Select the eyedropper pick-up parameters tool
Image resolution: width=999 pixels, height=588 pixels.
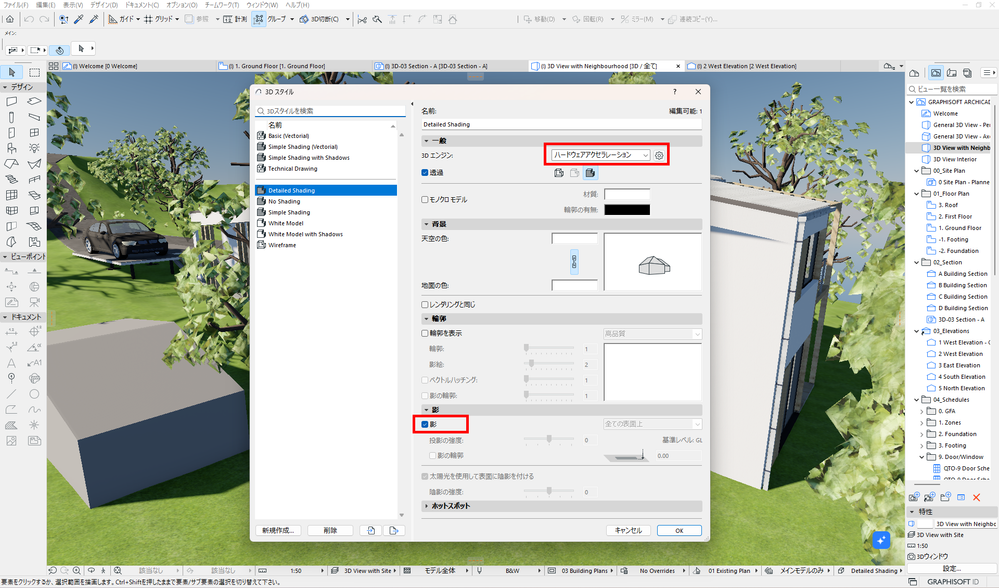pyautogui.click(x=79, y=19)
